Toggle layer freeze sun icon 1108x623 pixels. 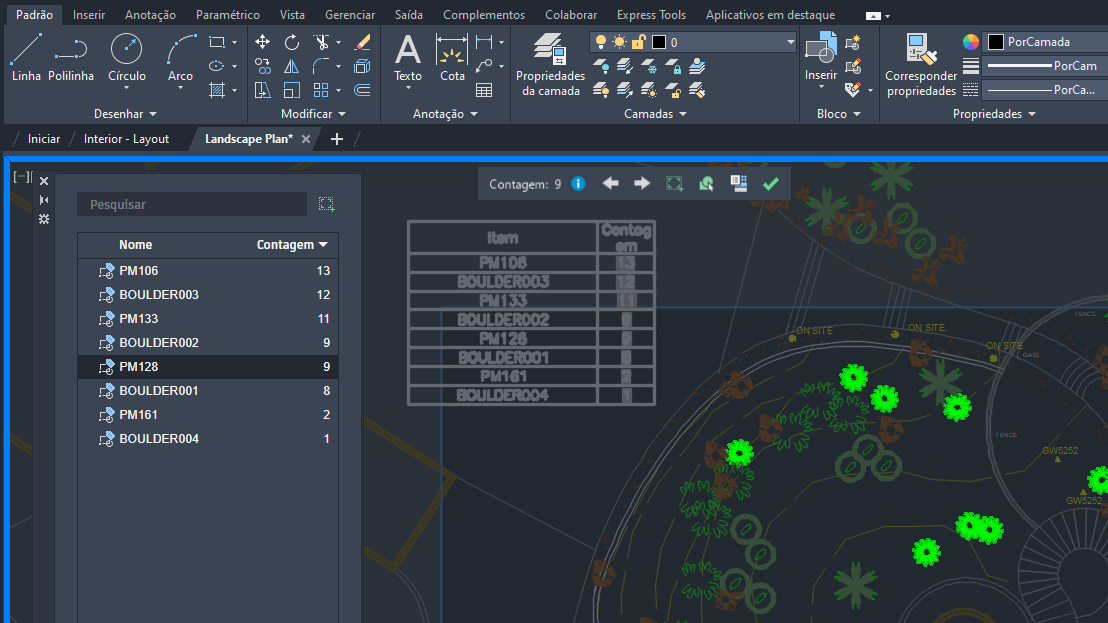pos(619,42)
